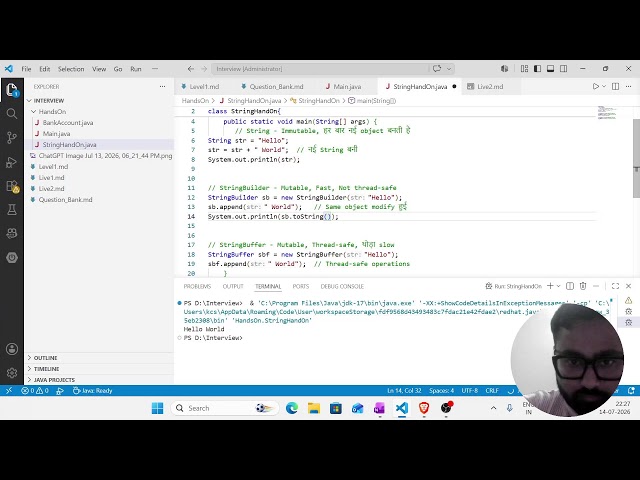Image resolution: width=640 pixels, height=480 pixels.
Task: Open the Run and Debug view
Action: click(12, 162)
